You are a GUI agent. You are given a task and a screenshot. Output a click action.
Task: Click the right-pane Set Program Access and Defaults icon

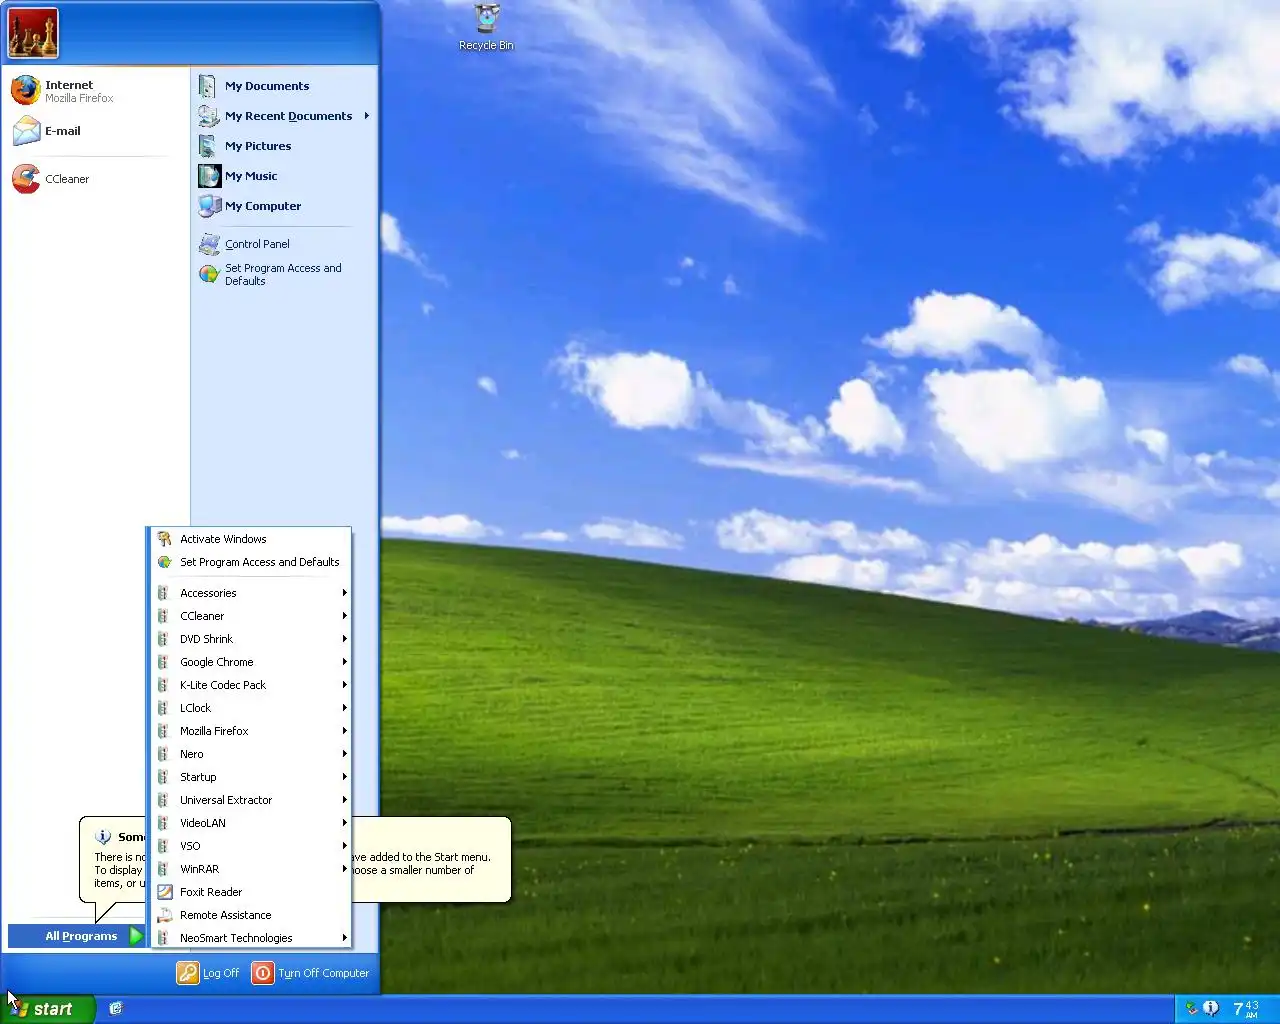209,274
